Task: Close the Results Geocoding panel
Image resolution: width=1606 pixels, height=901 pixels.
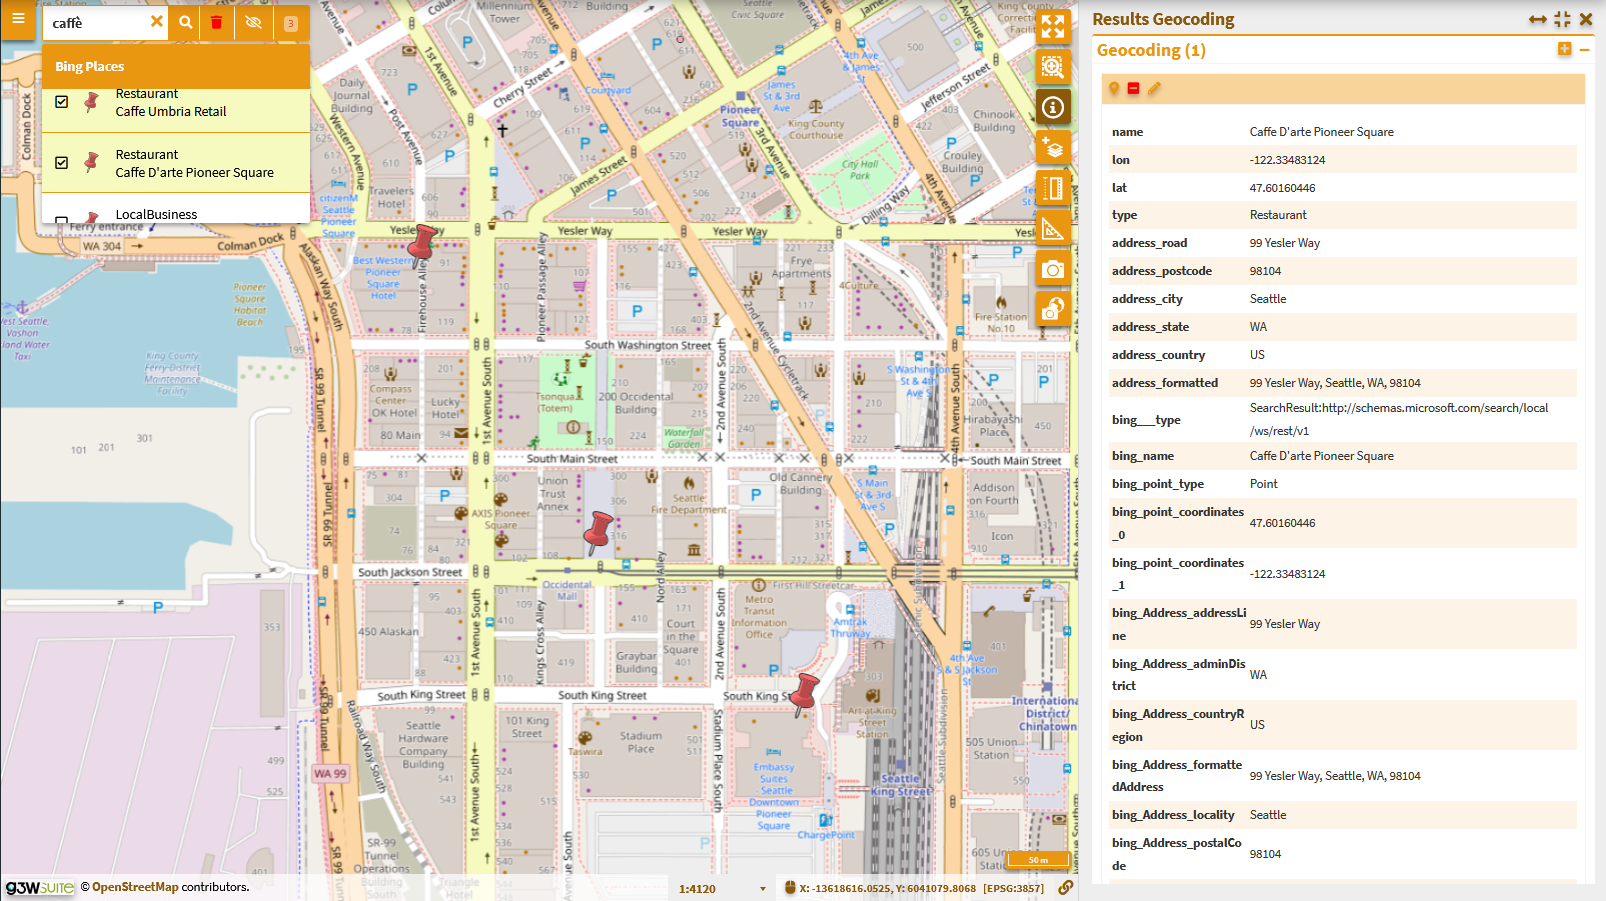Action: pyautogui.click(x=1586, y=19)
